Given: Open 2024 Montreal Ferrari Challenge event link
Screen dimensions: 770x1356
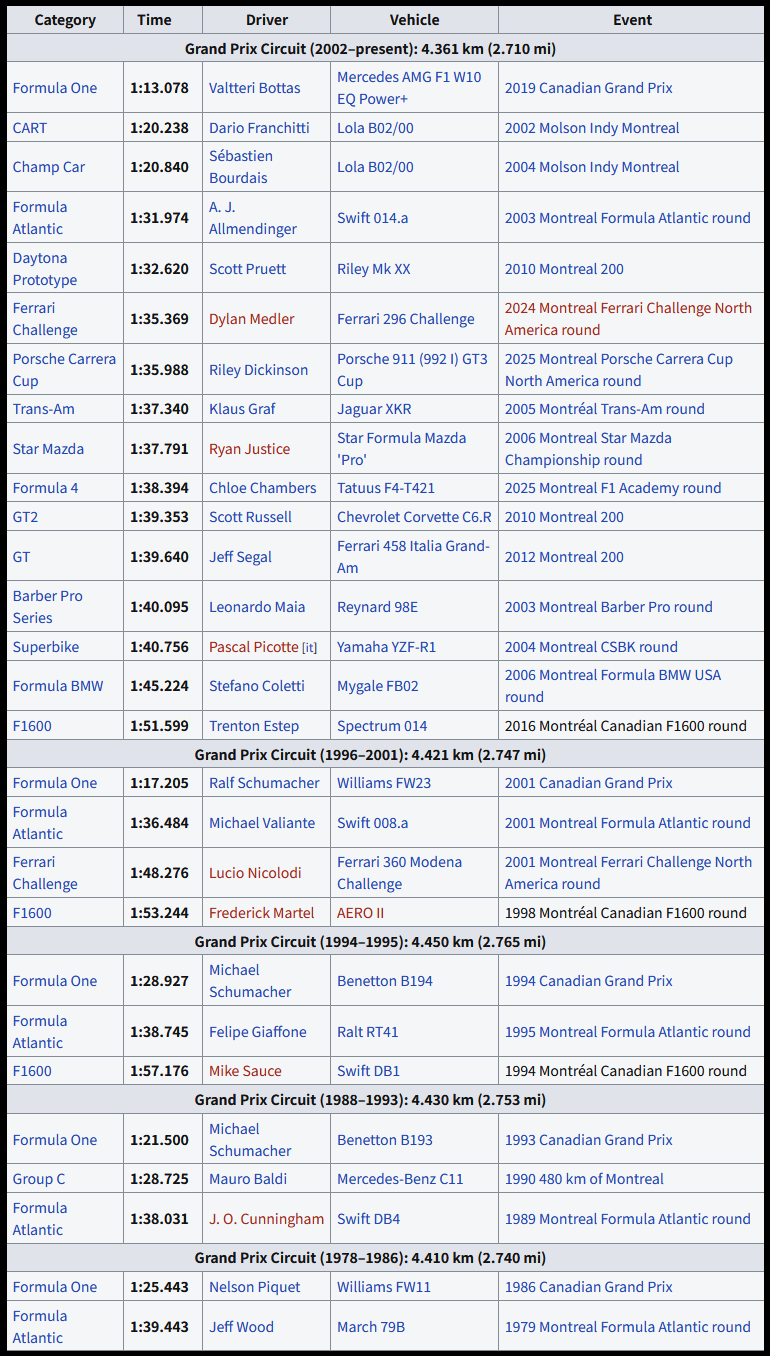Looking at the screenshot, I should [628, 319].
